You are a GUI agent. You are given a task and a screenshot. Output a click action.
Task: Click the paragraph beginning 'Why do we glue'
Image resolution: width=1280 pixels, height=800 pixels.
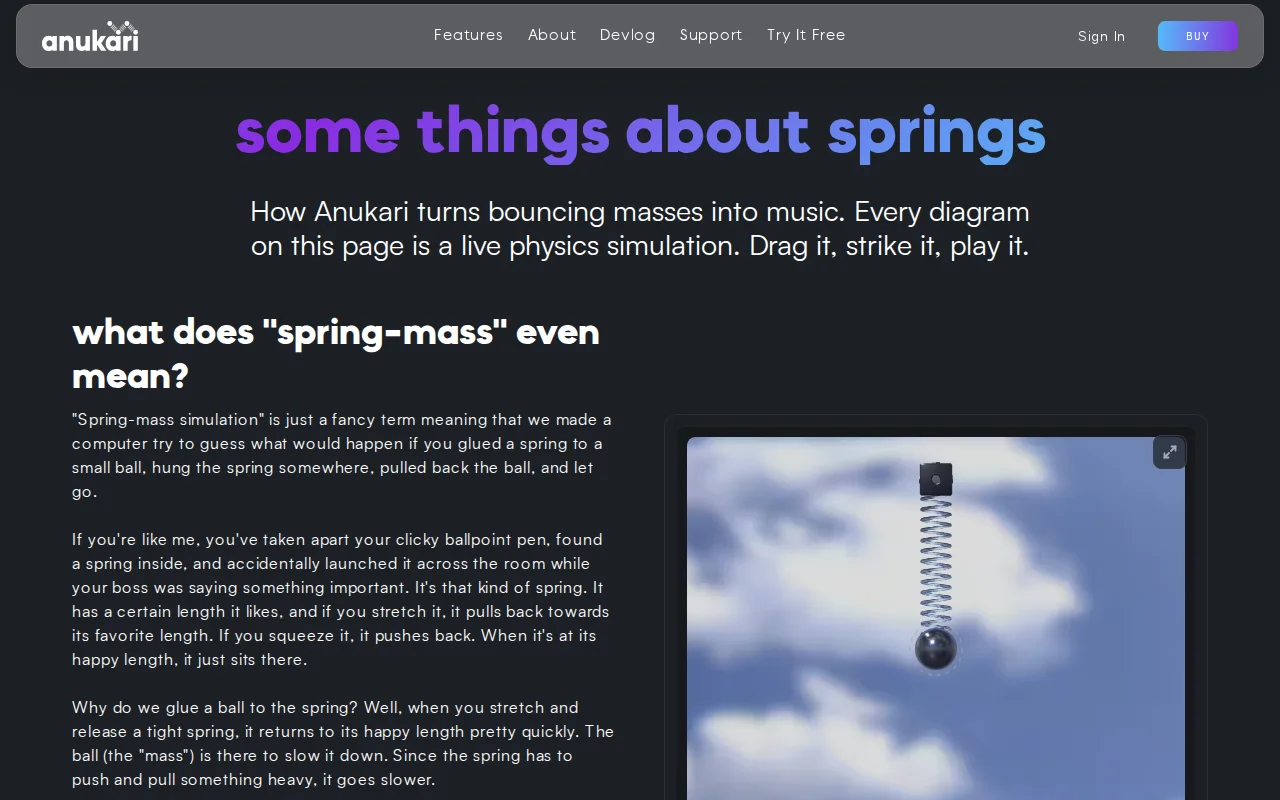(343, 743)
